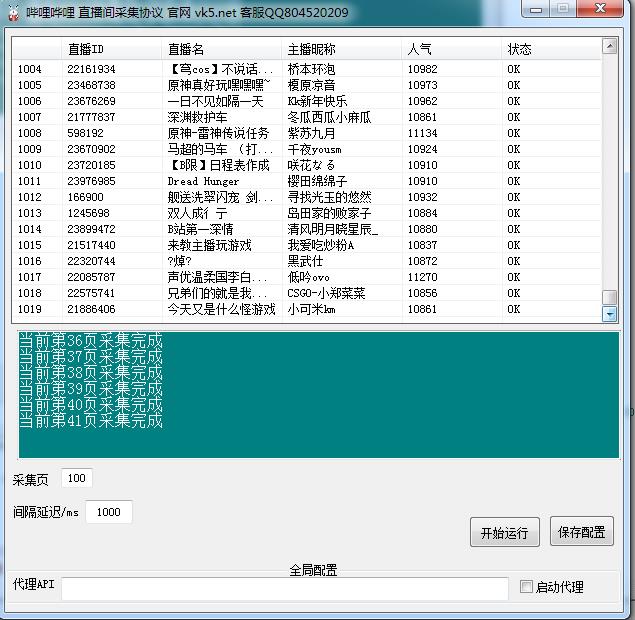
Task: Select streamer 千夜yousm
Action: (x=314, y=149)
